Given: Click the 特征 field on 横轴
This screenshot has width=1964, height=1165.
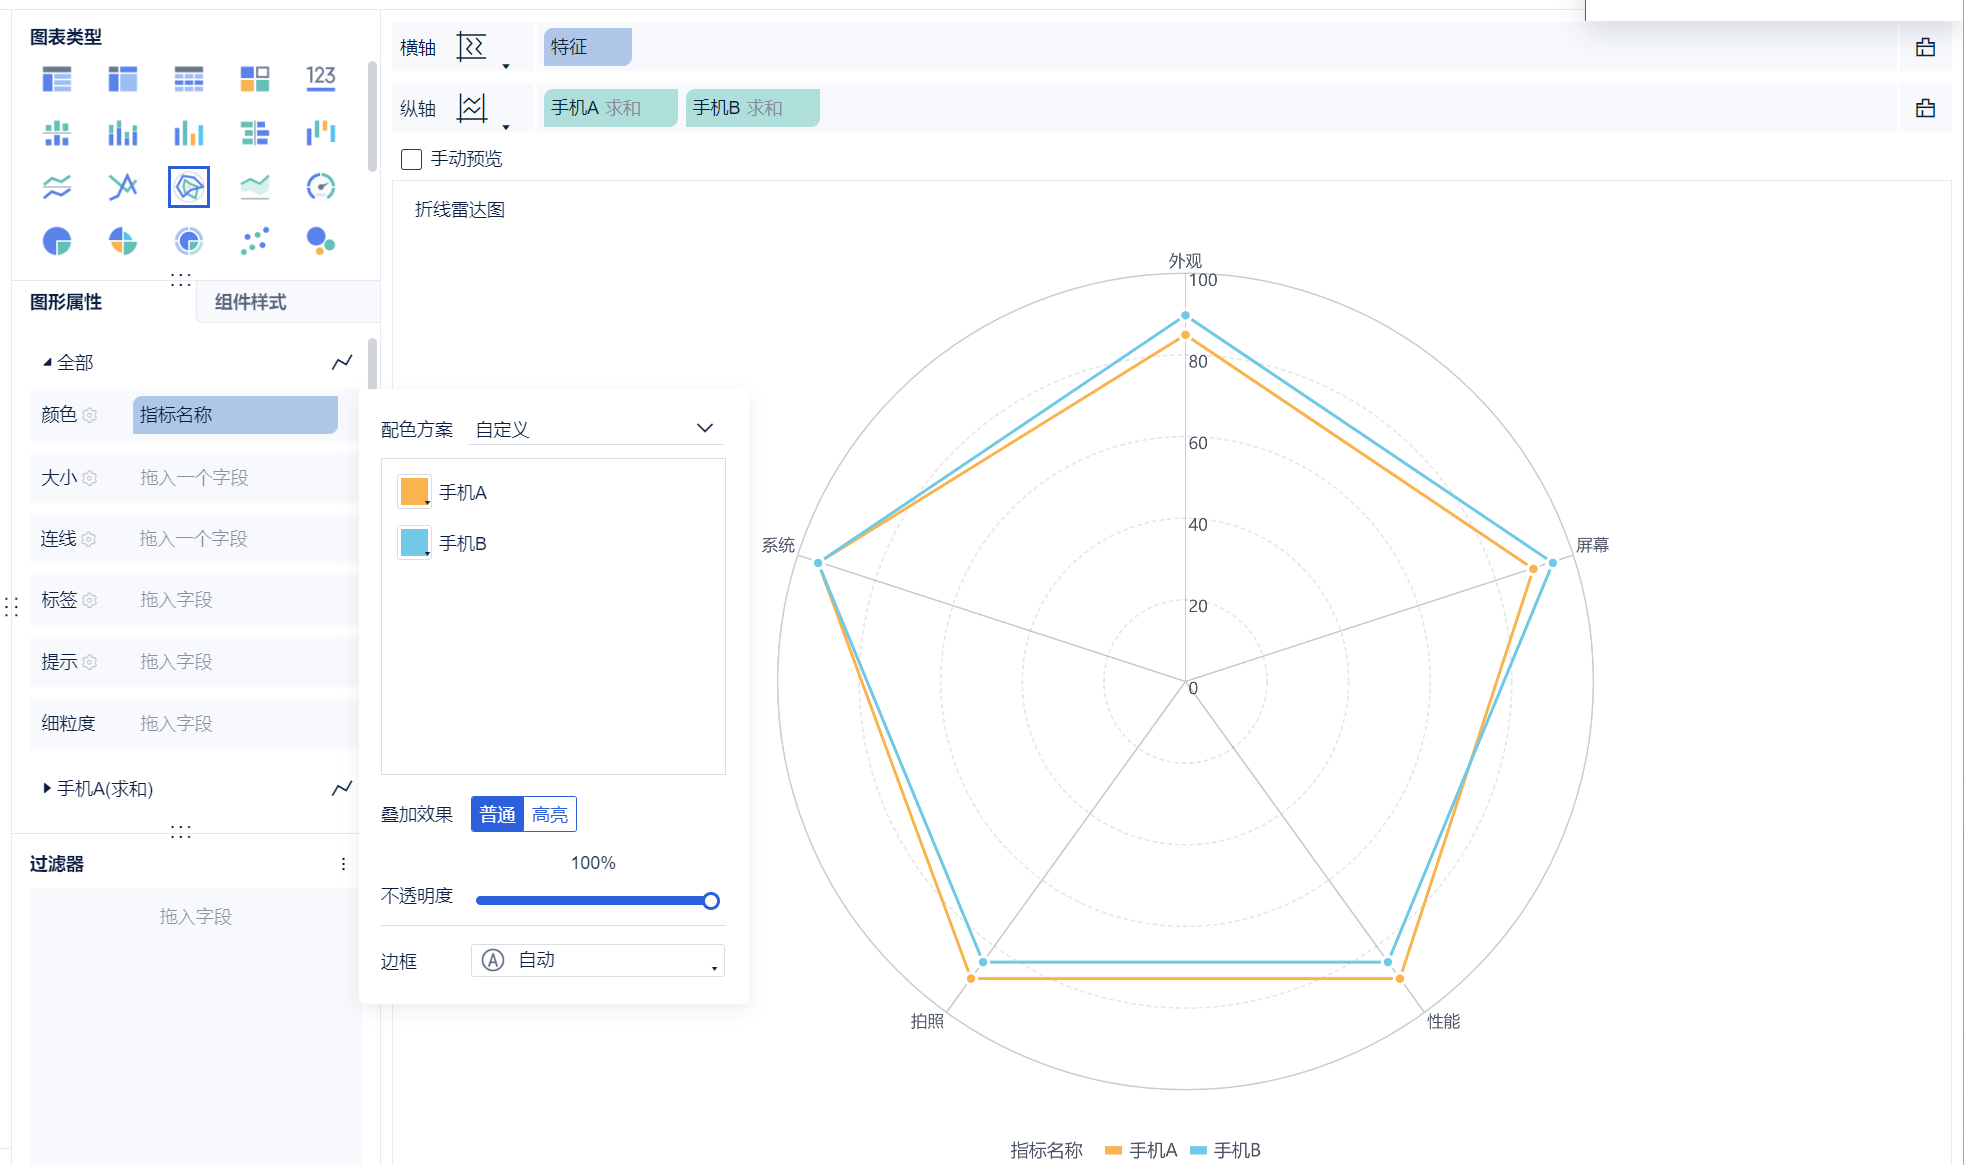Looking at the screenshot, I should pos(587,47).
